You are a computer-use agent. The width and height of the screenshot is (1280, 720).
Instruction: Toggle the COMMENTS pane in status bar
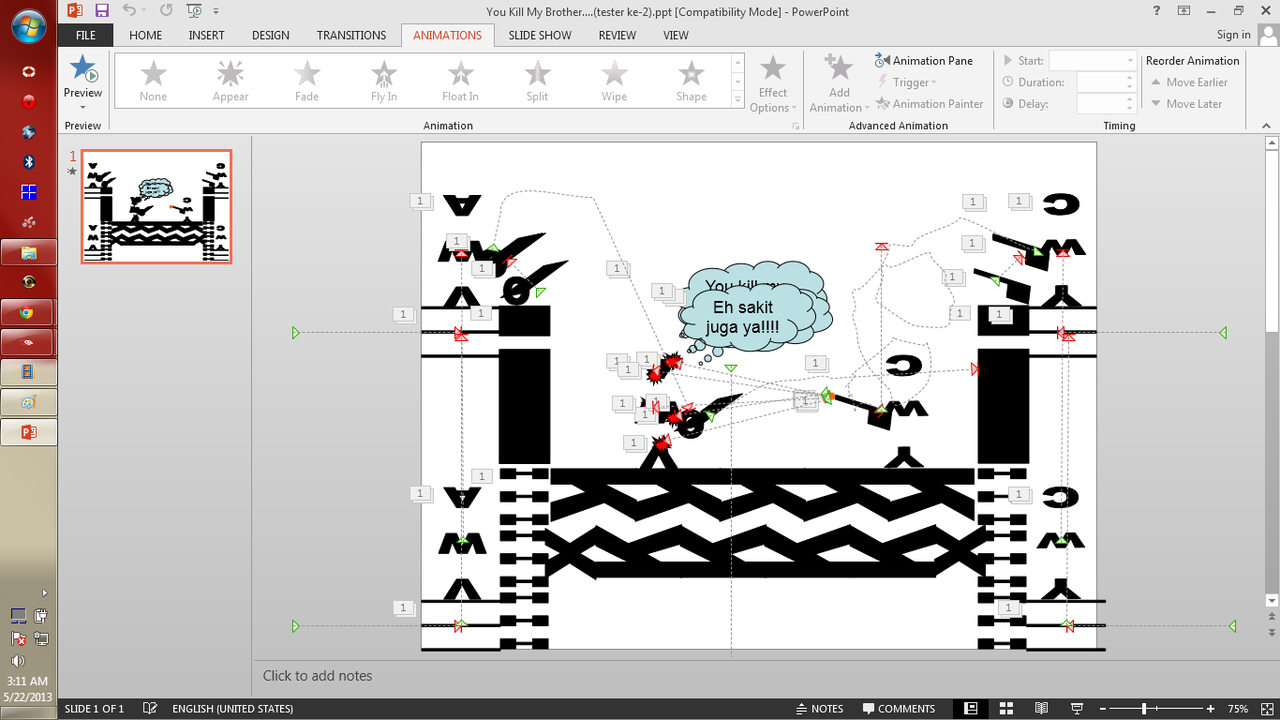(897, 709)
